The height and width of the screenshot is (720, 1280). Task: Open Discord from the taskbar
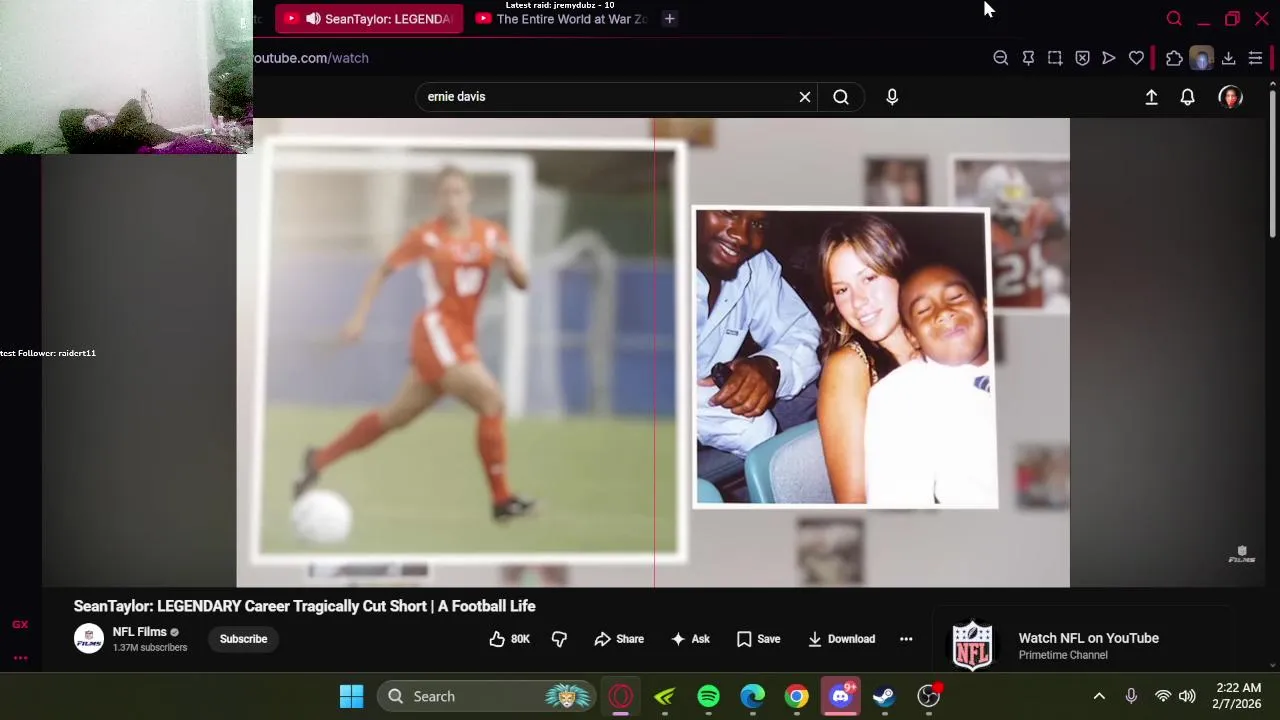(x=840, y=696)
